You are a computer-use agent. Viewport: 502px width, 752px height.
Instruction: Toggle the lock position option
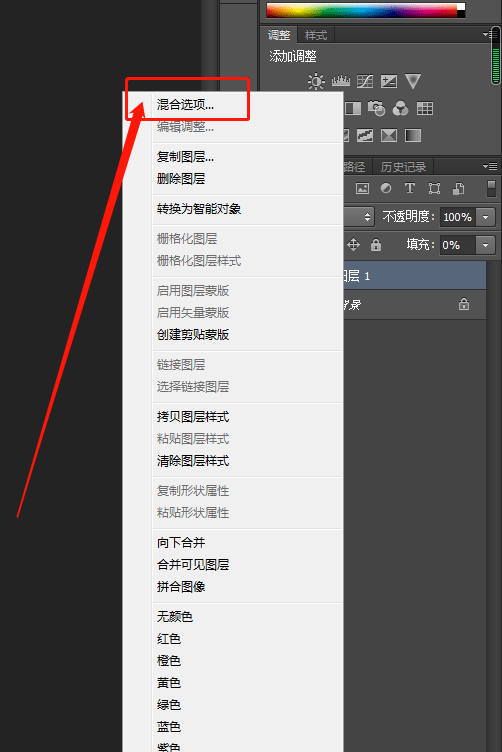[x=353, y=245]
